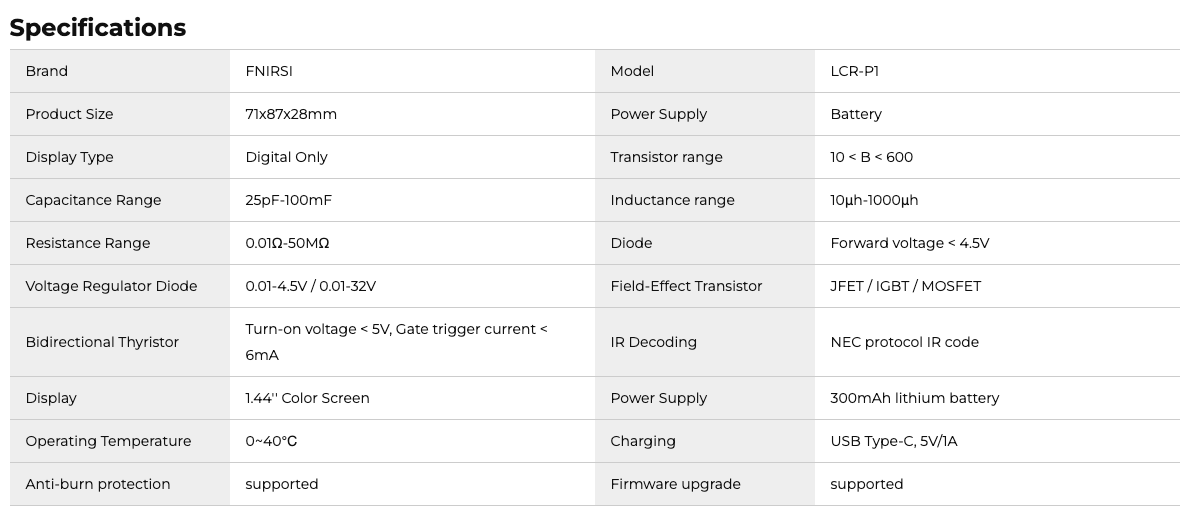Click the Firmware upgrade label
The width and height of the screenshot is (1188, 532).
[676, 484]
